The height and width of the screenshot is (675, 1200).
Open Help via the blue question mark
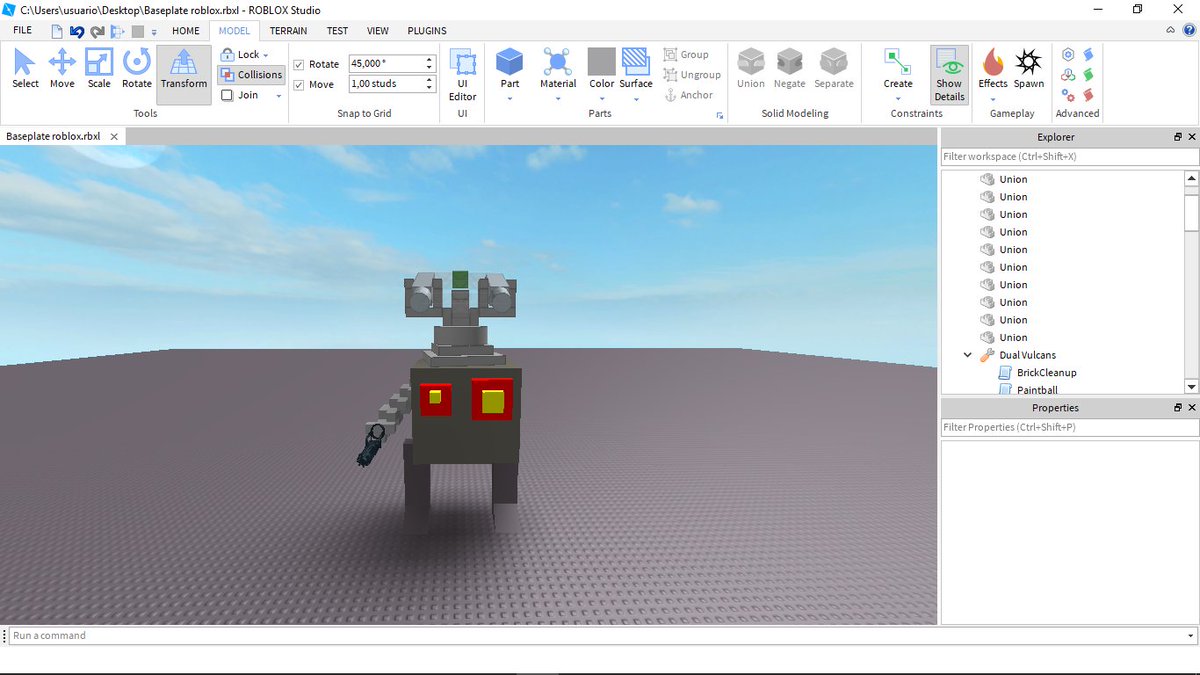tap(1189, 31)
